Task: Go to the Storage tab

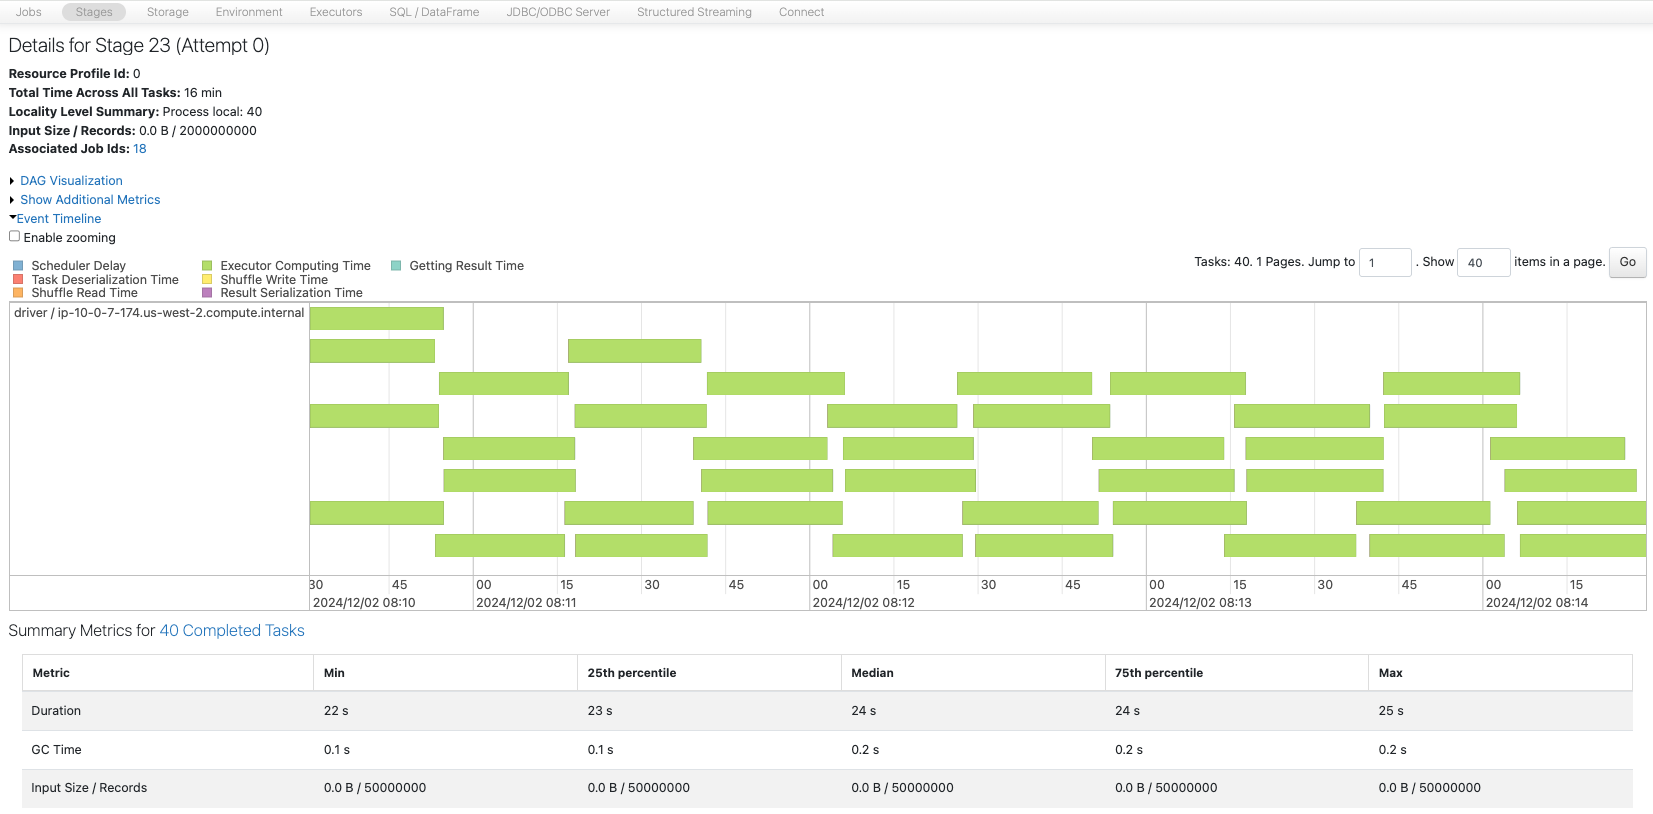Action: [x=168, y=12]
